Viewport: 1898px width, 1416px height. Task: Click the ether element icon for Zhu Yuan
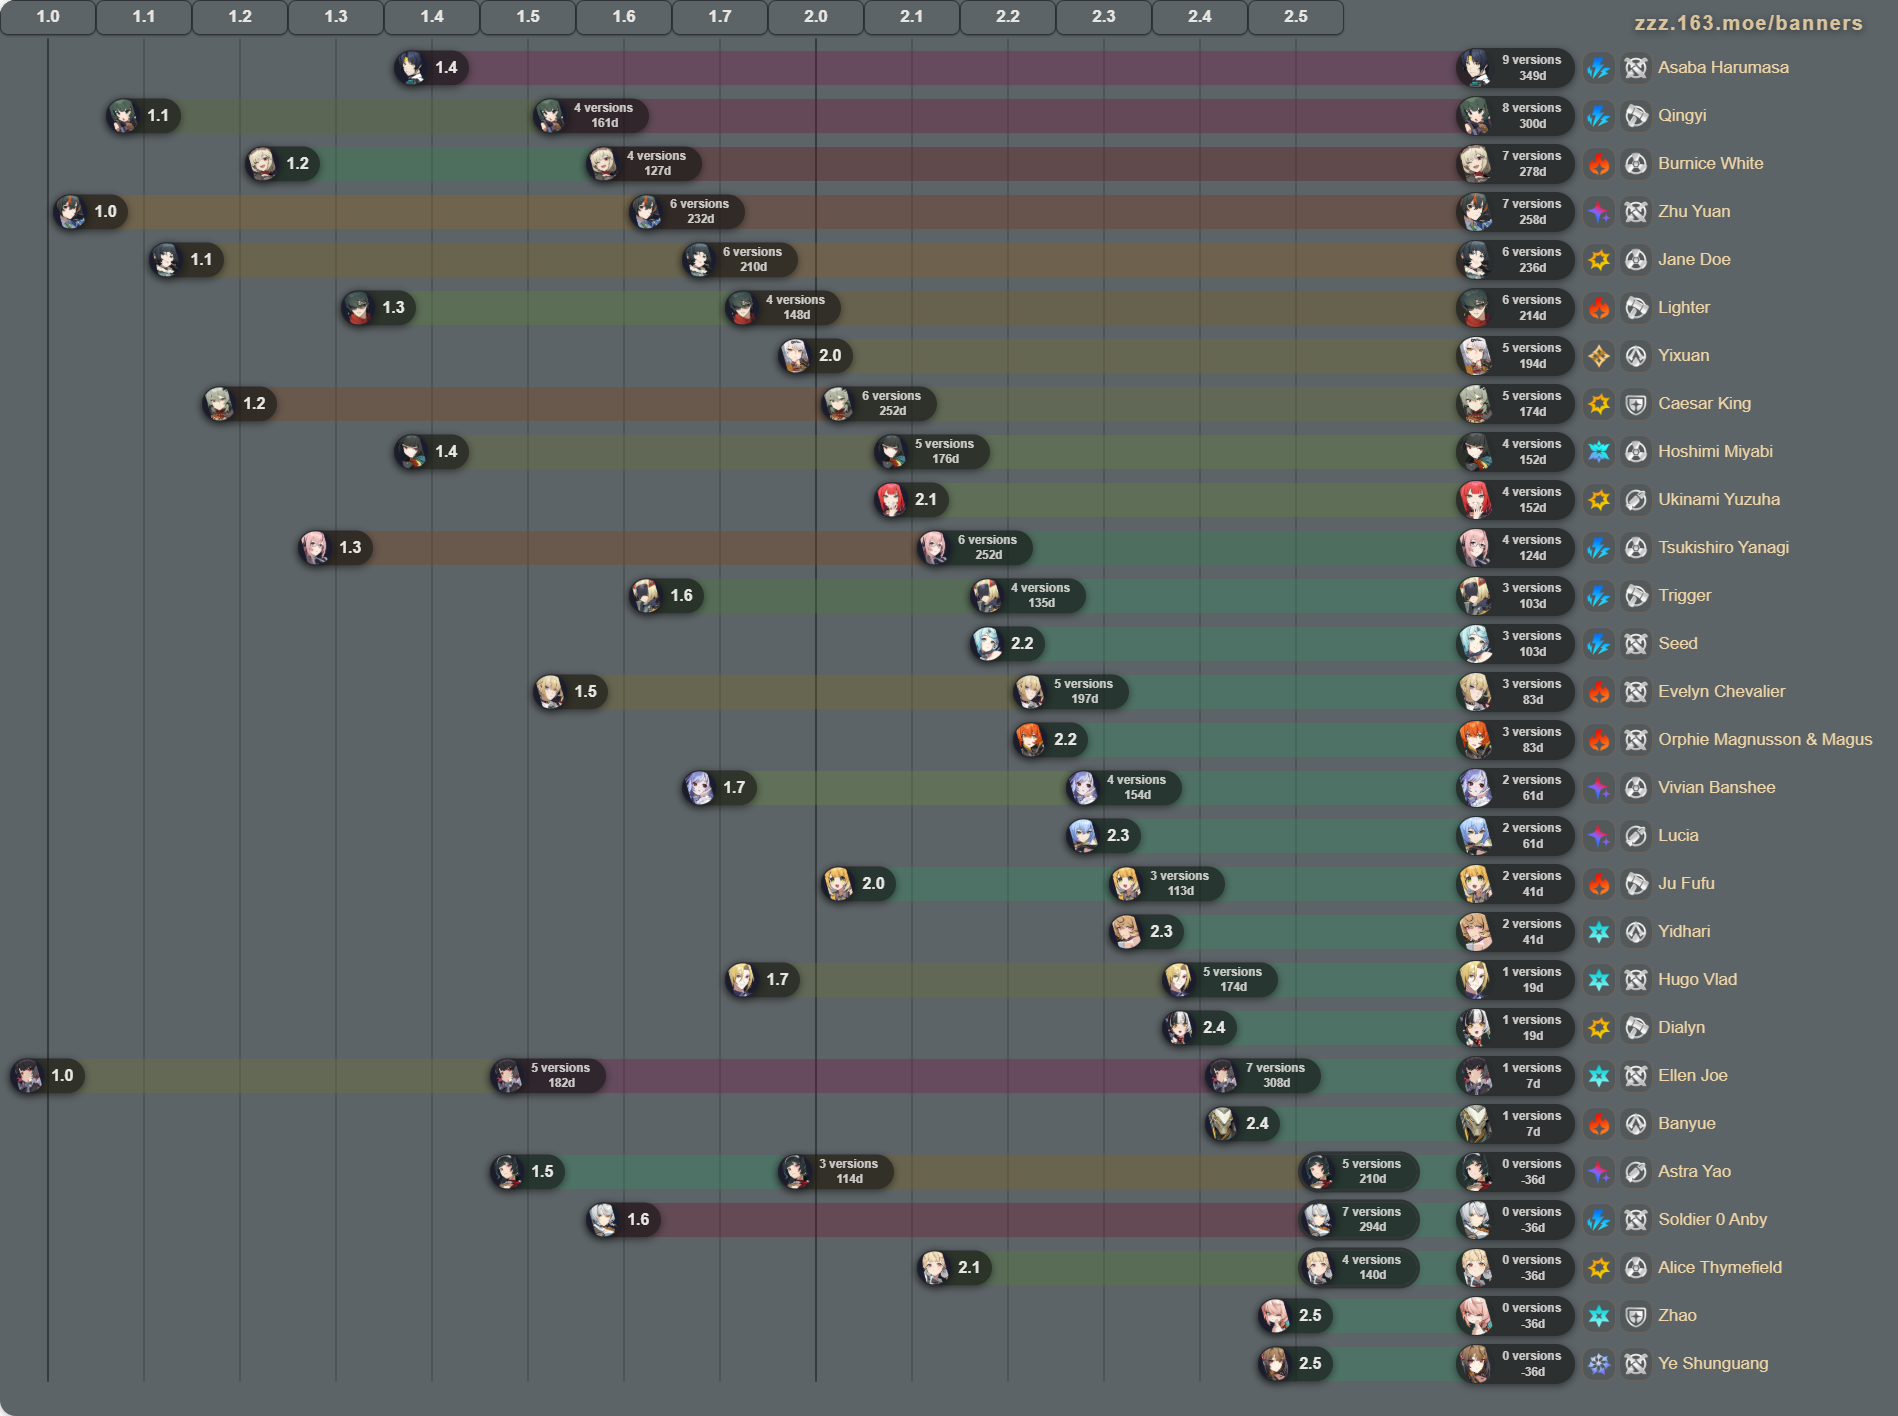1599,212
